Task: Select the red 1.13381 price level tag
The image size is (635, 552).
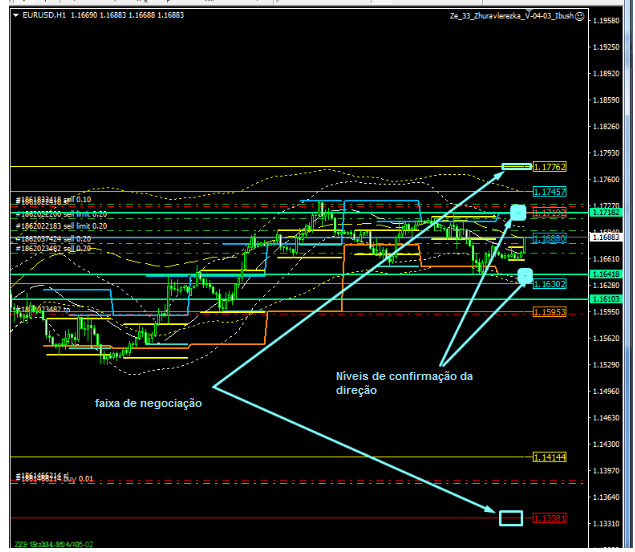Action: (x=550, y=518)
